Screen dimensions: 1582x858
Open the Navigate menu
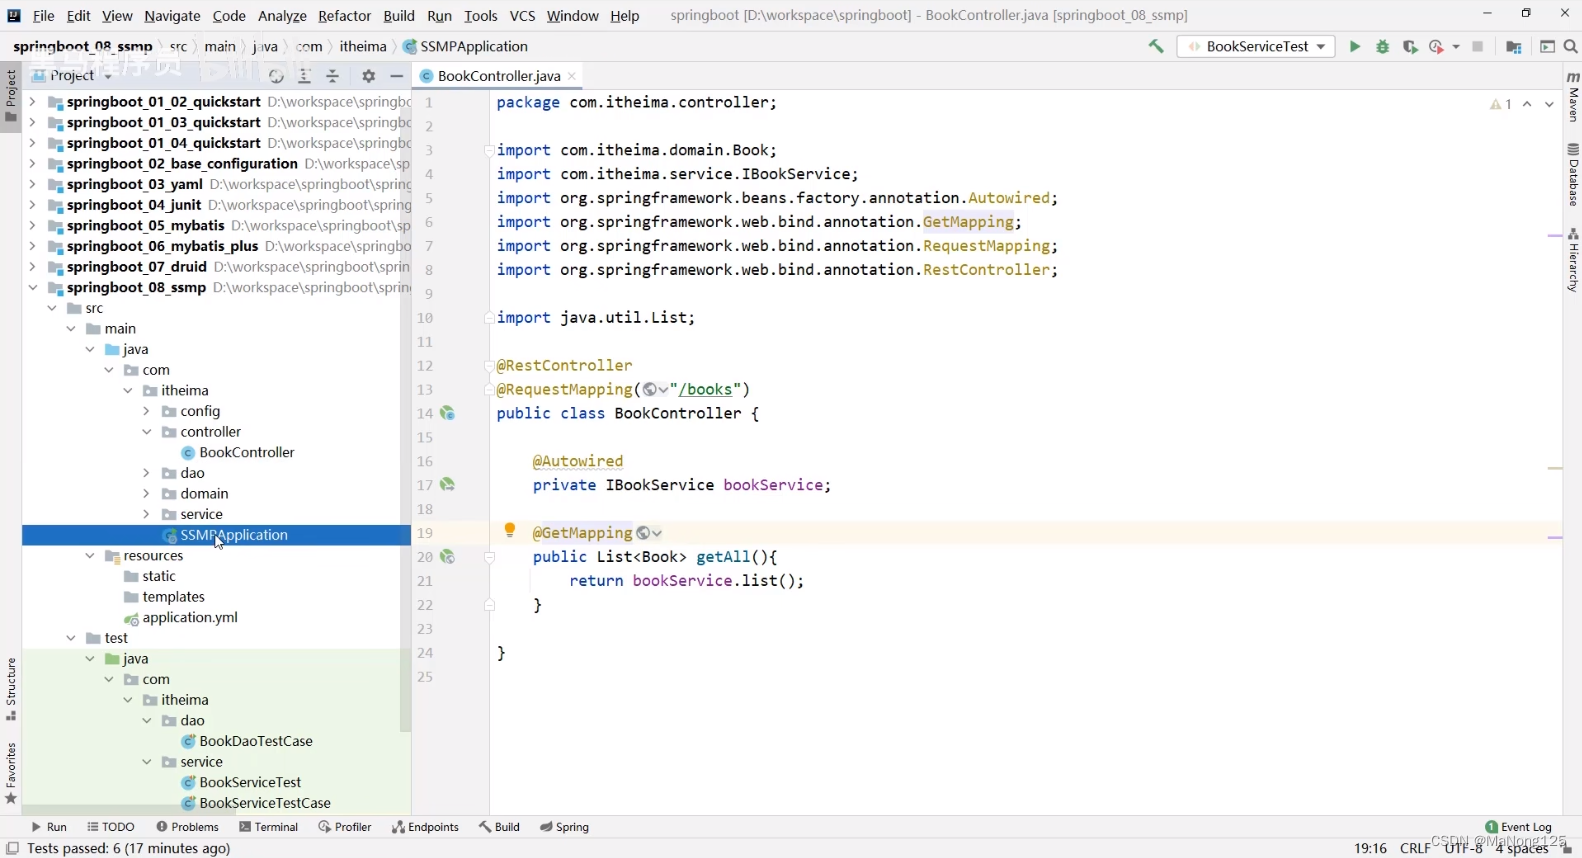pyautogui.click(x=172, y=16)
